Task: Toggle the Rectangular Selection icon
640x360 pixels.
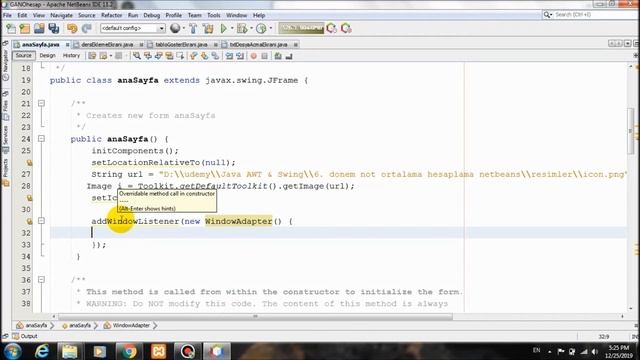Action: [180, 56]
